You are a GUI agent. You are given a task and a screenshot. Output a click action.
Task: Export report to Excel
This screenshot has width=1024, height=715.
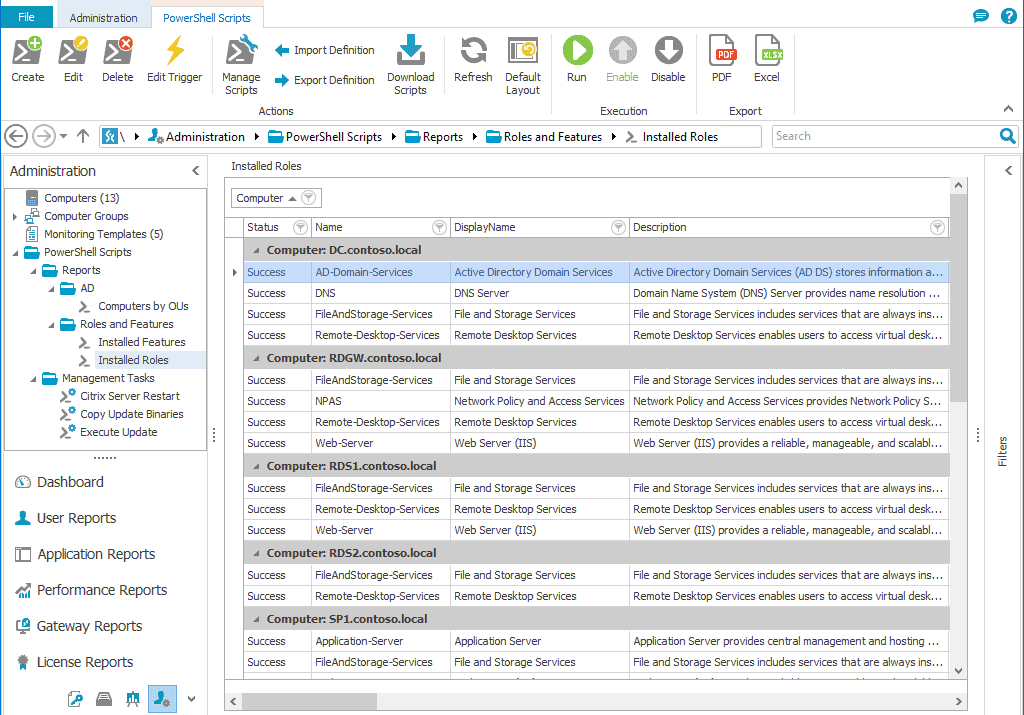767,59
